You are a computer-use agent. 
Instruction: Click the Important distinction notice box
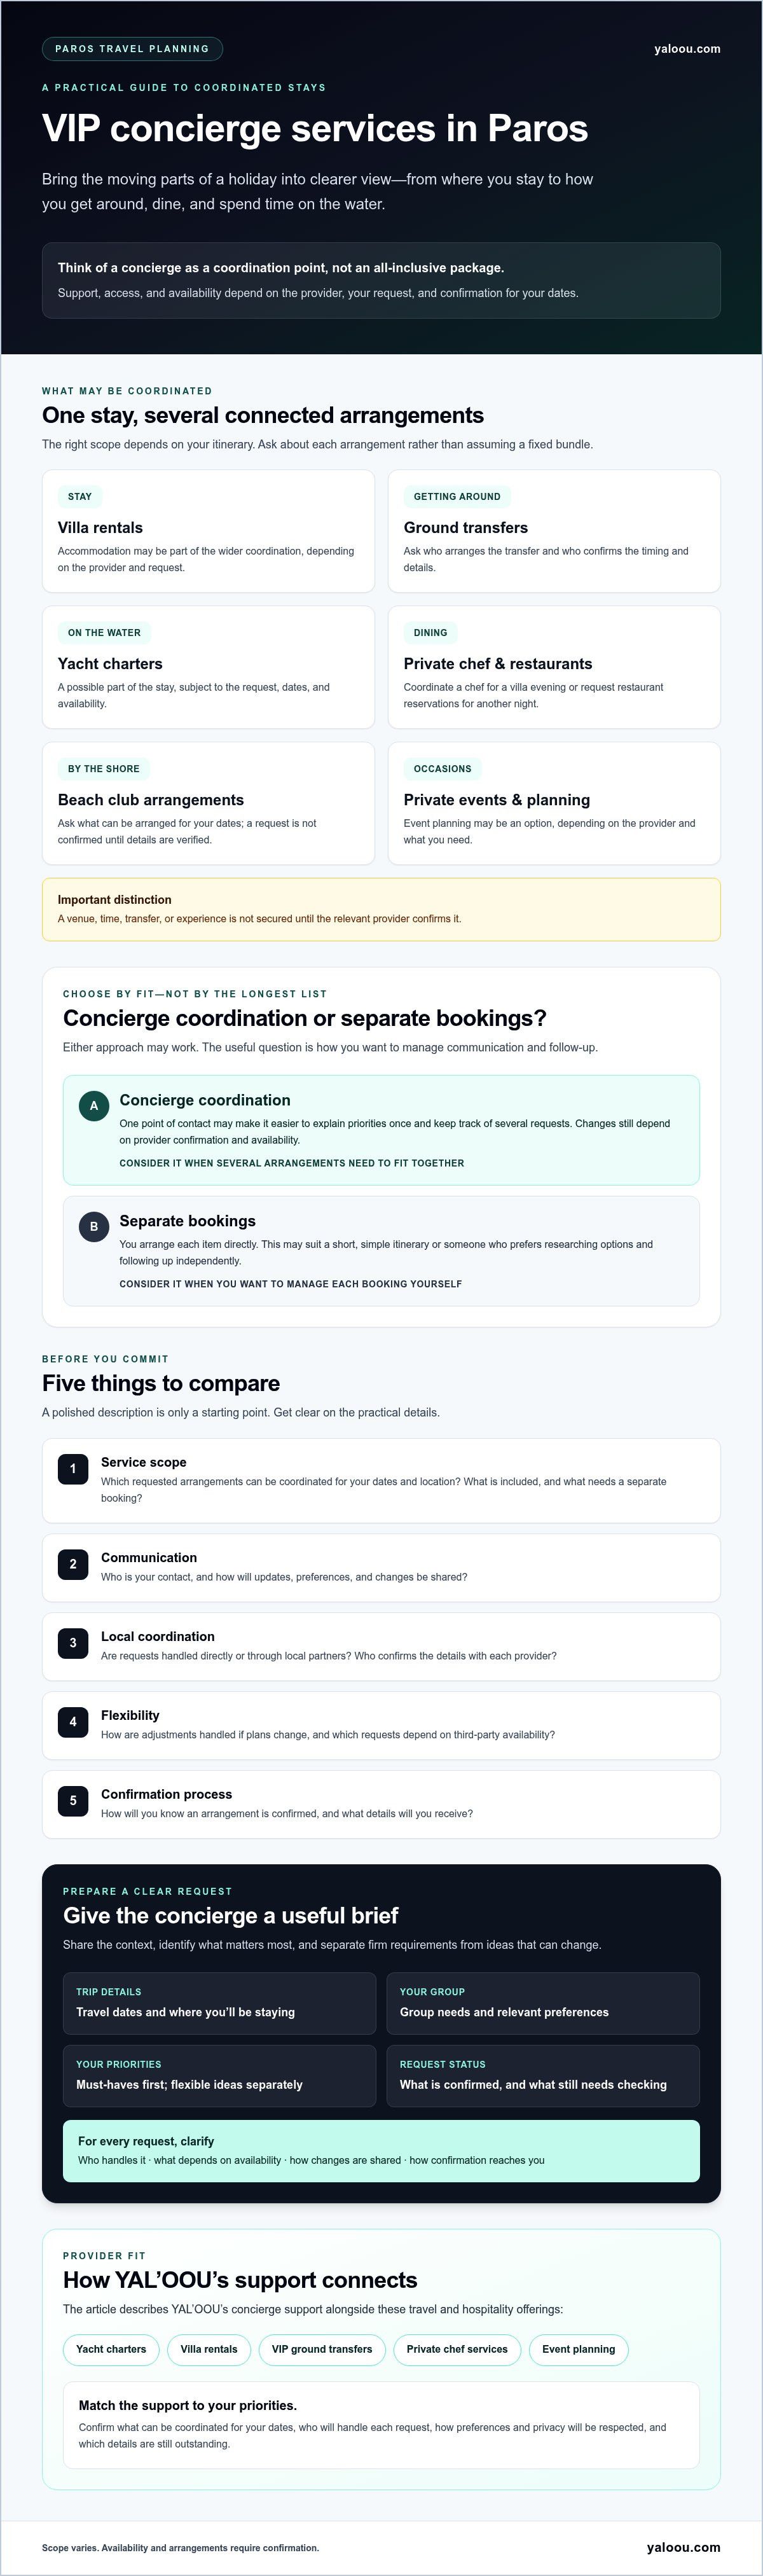381,909
